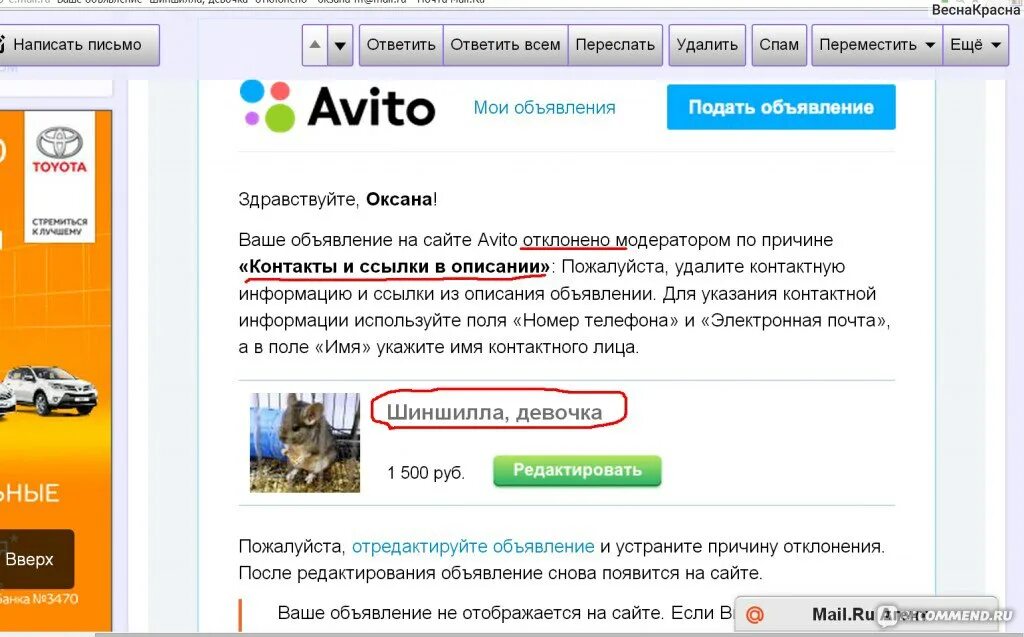1024x637 pixels.
Task: Click the green Редактировать button
Action: [x=577, y=470]
